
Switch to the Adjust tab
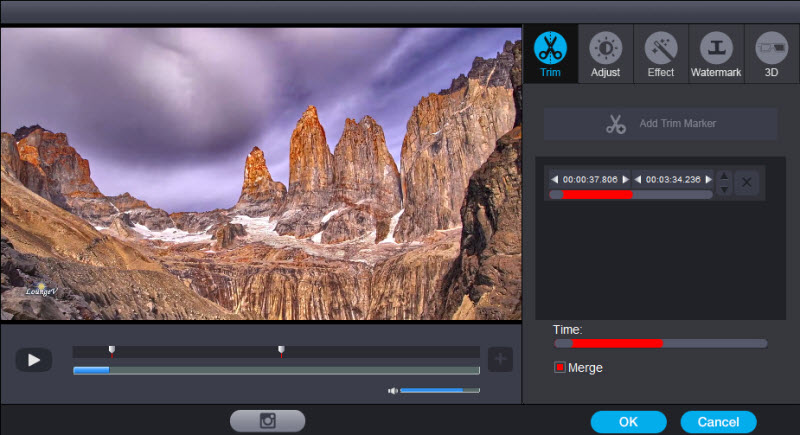pyautogui.click(x=605, y=54)
